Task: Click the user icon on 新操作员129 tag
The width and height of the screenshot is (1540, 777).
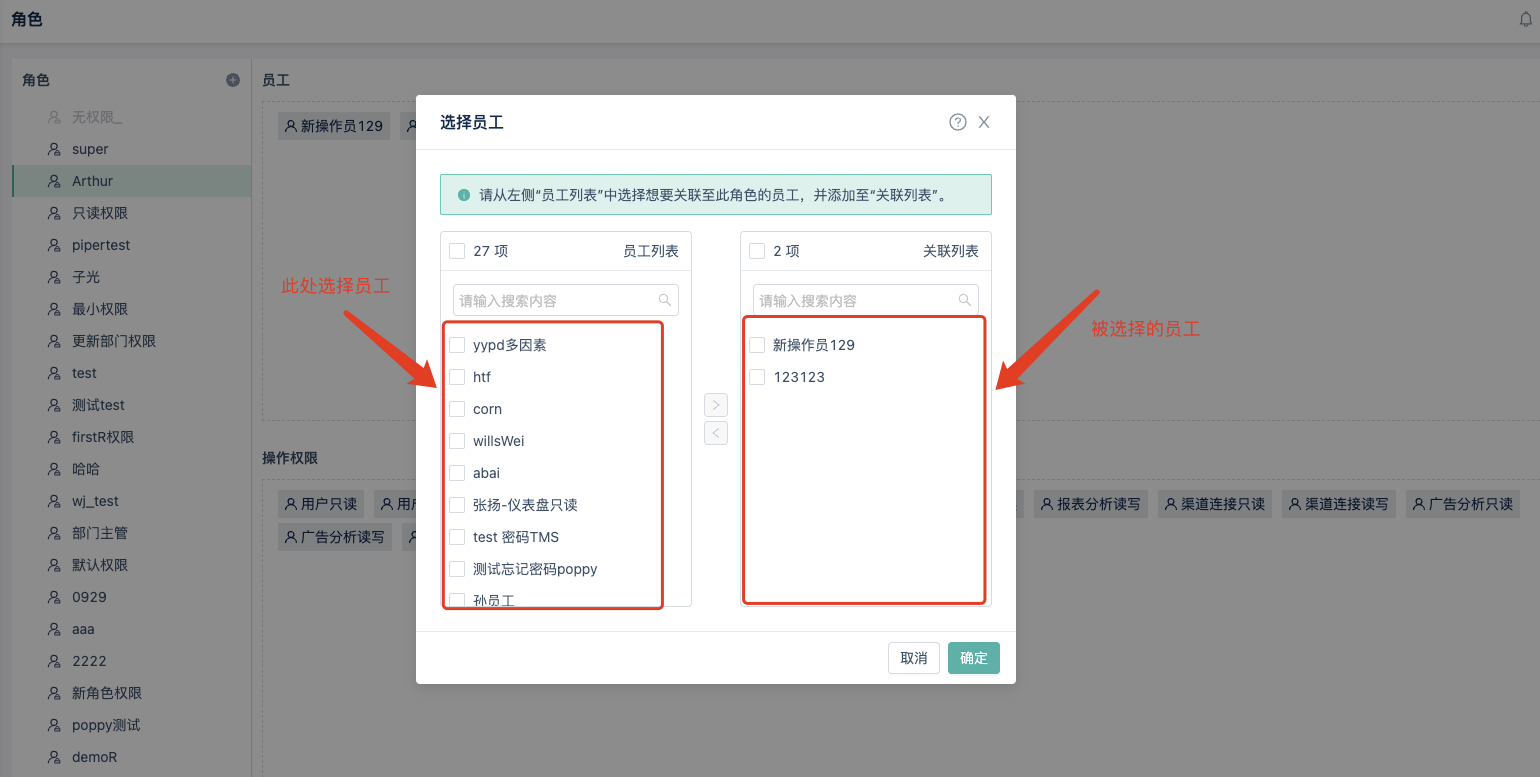Action: click(x=291, y=126)
